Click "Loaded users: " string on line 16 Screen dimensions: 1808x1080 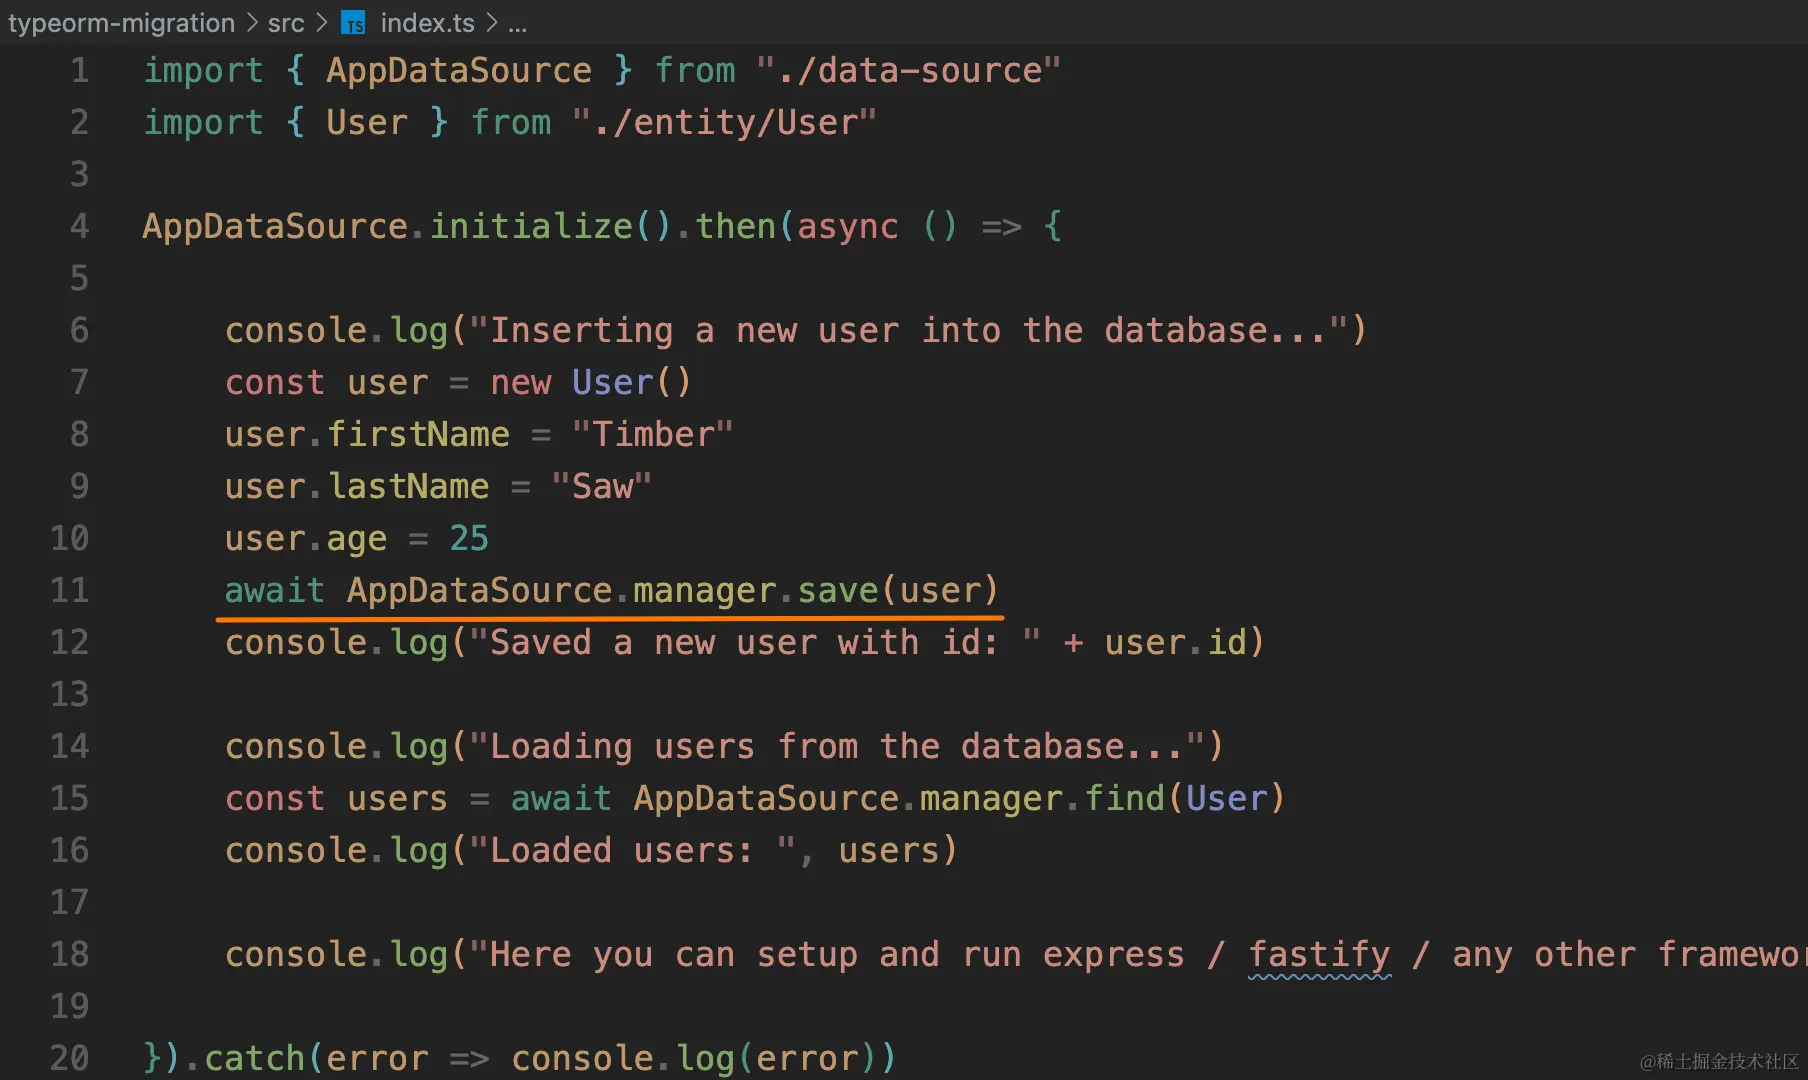(633, 850)
